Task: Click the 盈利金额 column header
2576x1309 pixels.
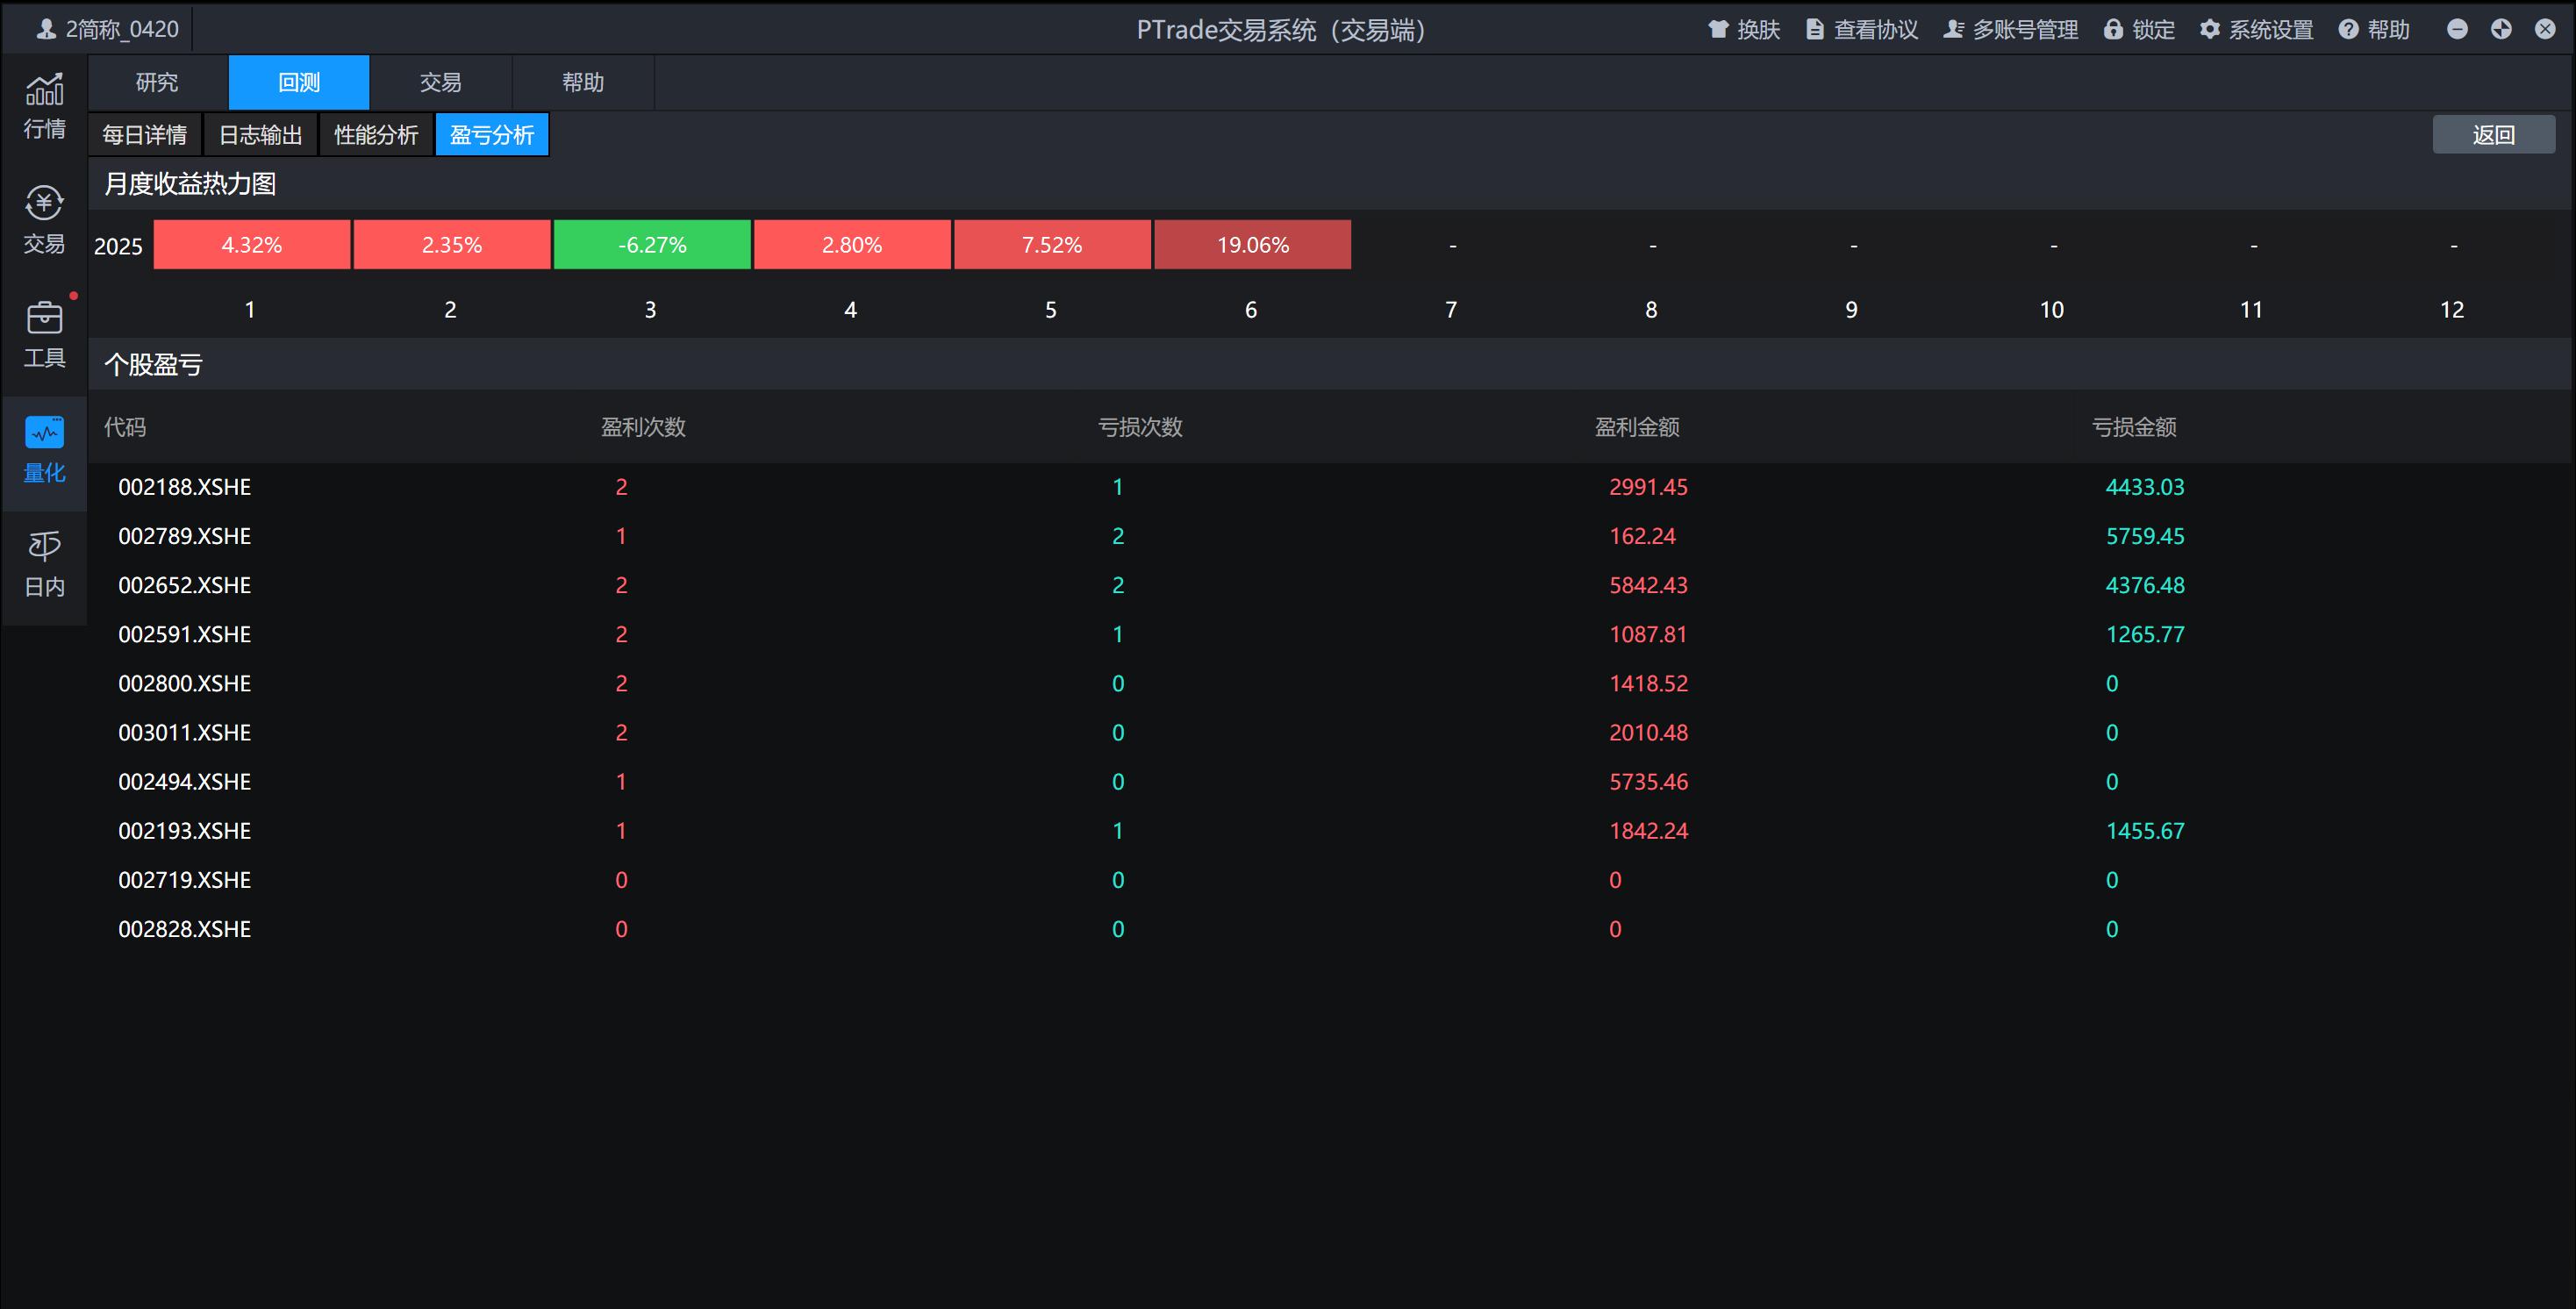Action: pyautogui.click(x=1637, y=427)
